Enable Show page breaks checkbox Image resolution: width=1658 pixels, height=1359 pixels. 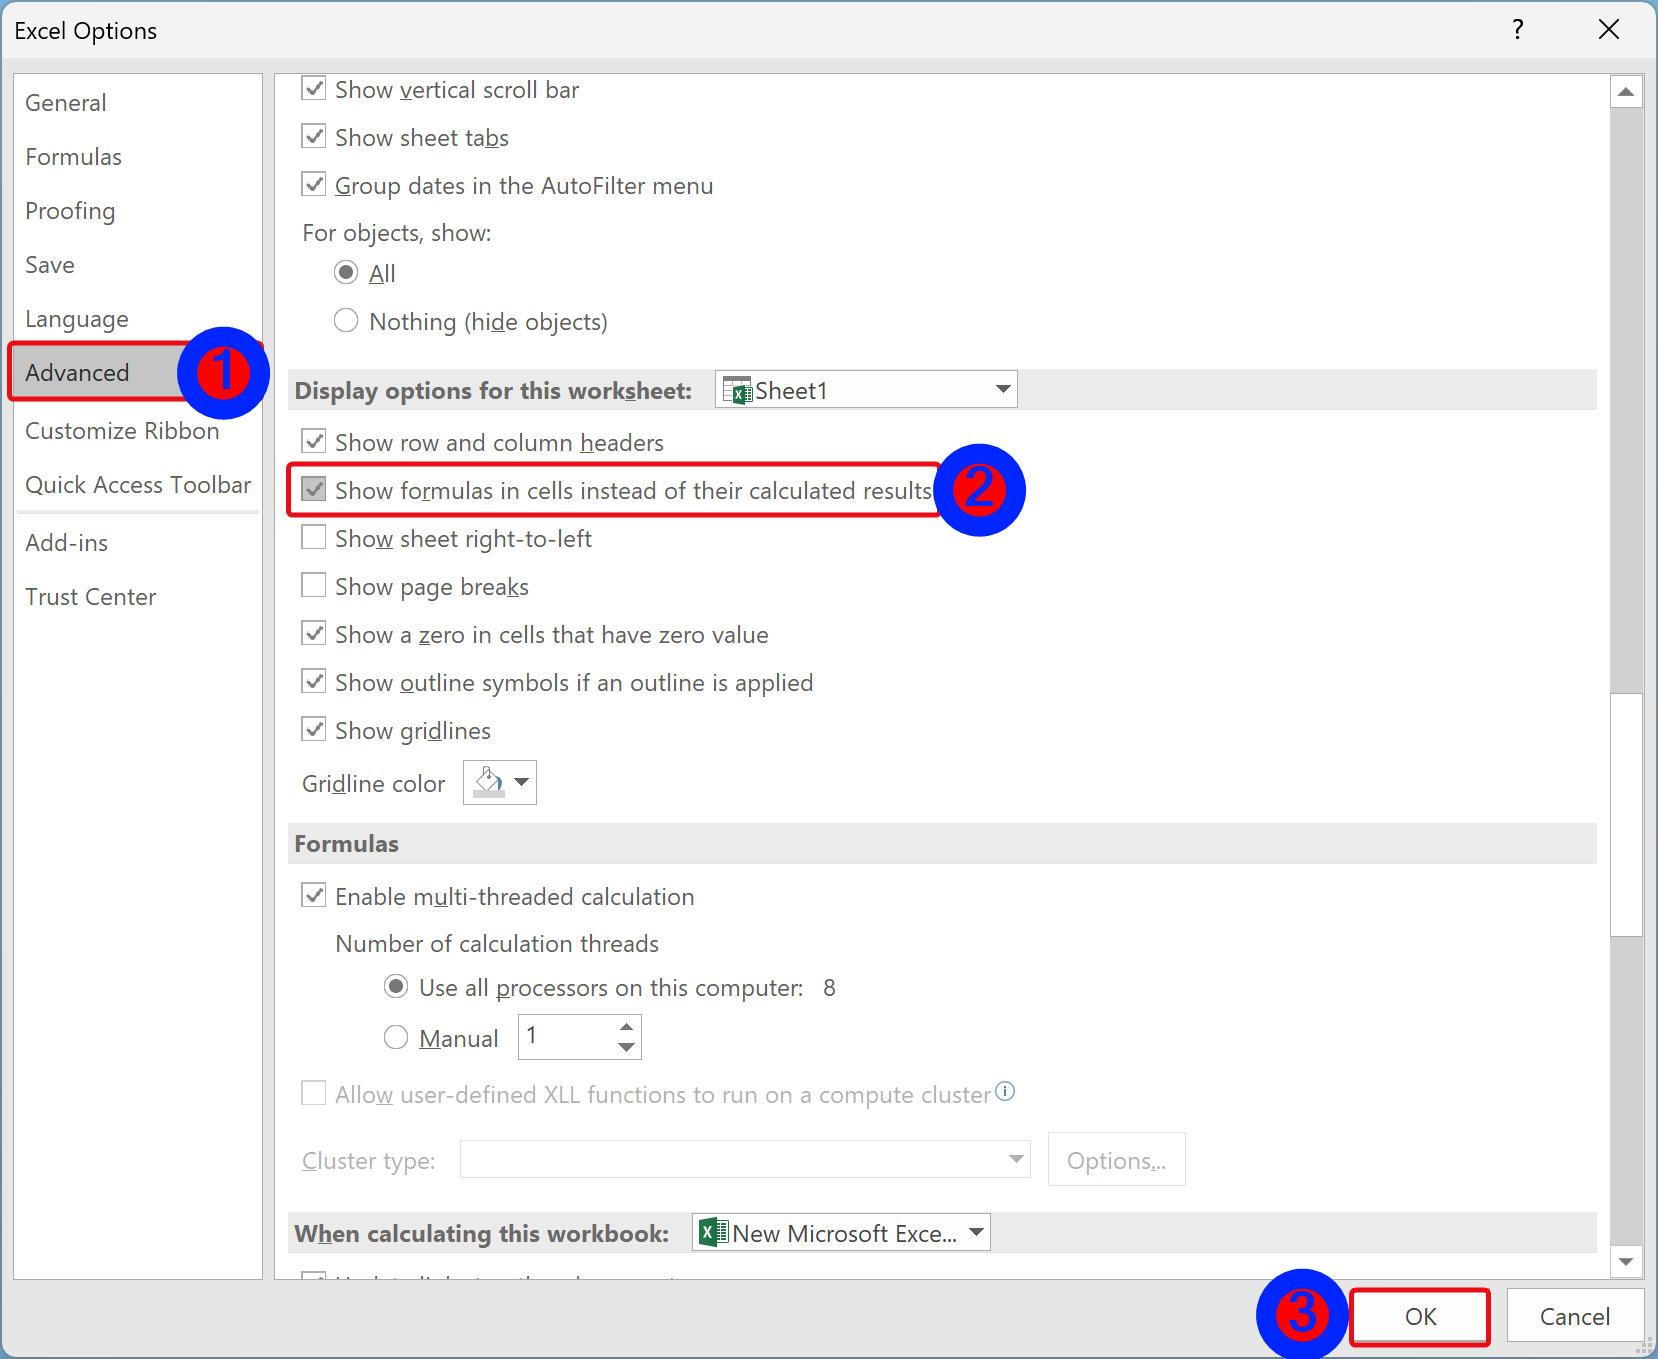pyautogui.click(x=314, y=585)
